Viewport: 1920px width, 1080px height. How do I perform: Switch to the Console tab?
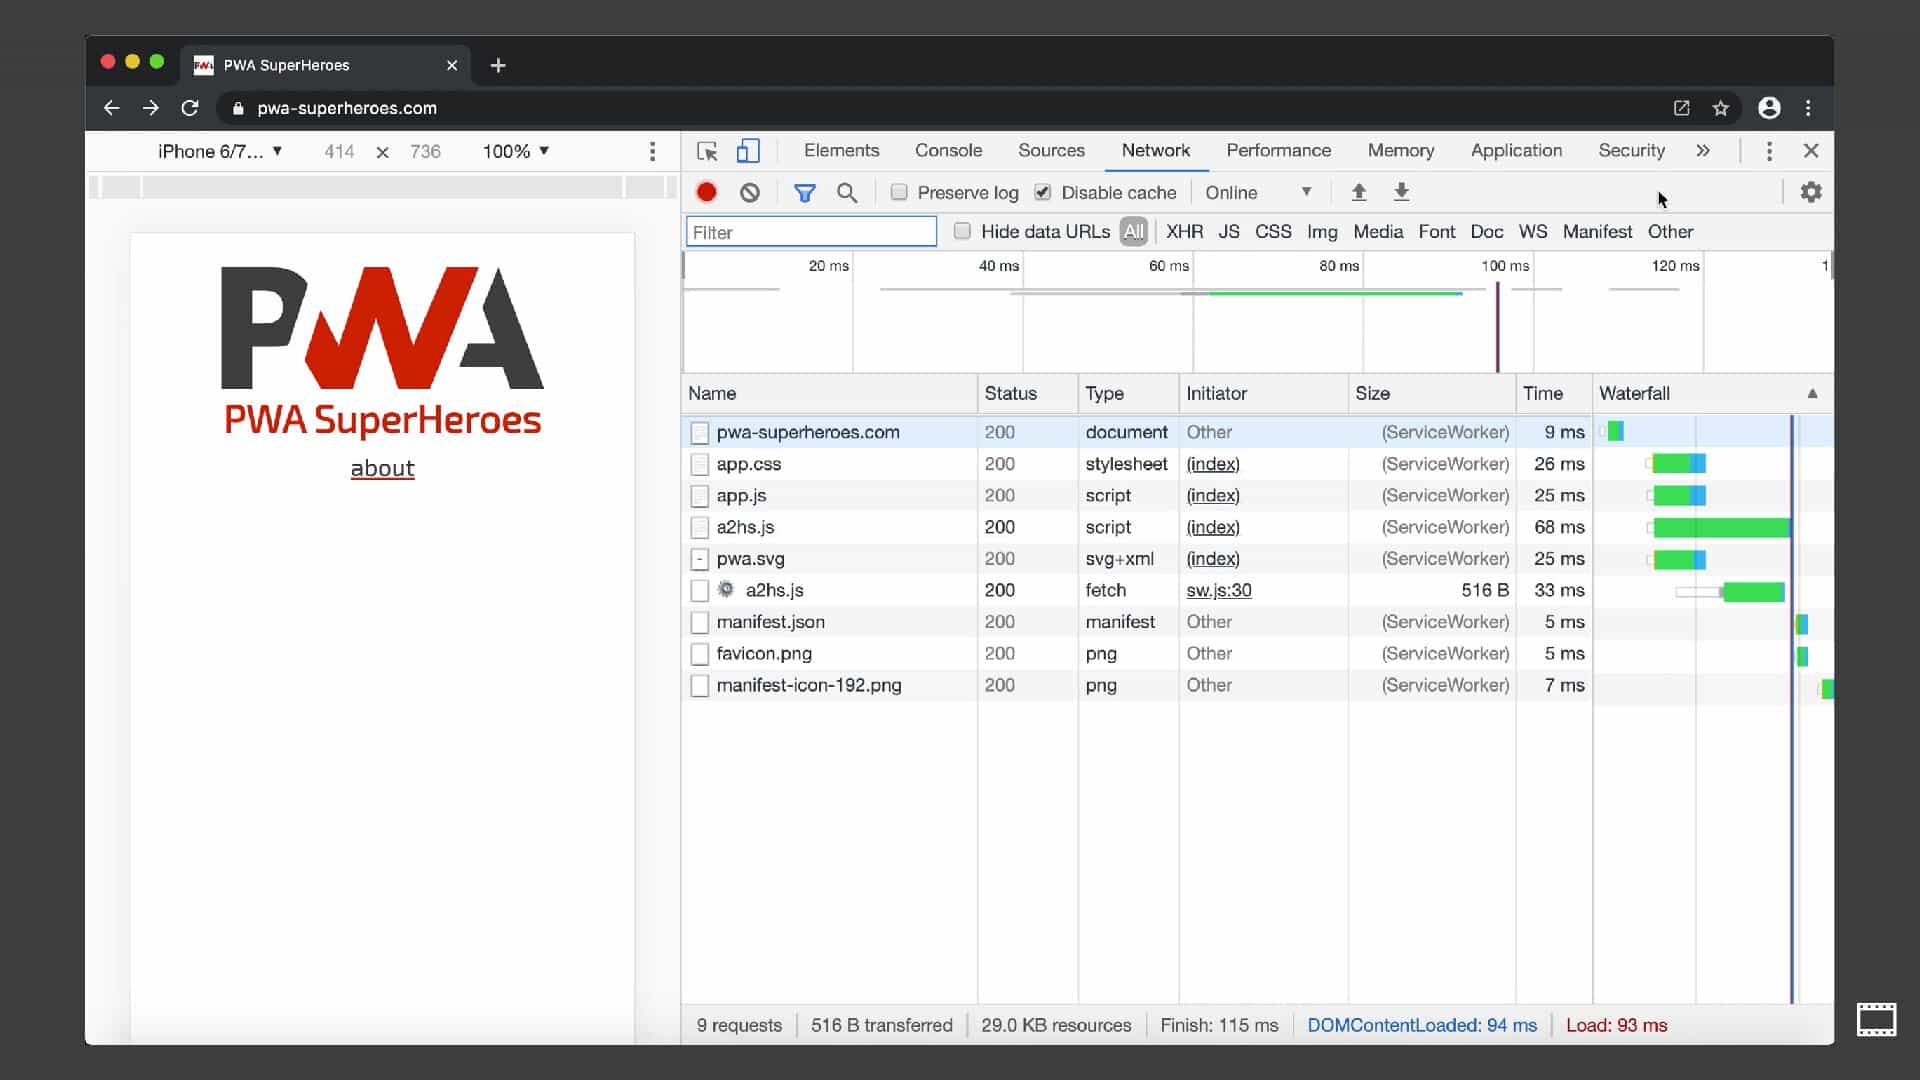[x=948, y=150]
